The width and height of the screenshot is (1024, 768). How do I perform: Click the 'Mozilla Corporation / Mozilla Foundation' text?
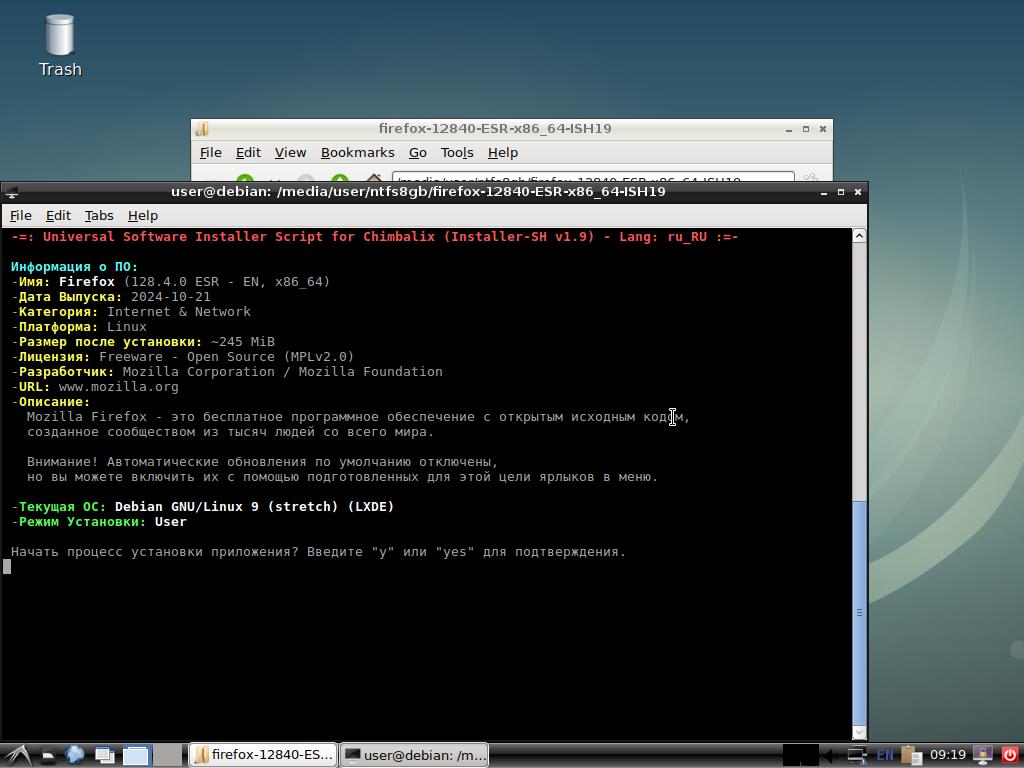(x=283, y=372)
